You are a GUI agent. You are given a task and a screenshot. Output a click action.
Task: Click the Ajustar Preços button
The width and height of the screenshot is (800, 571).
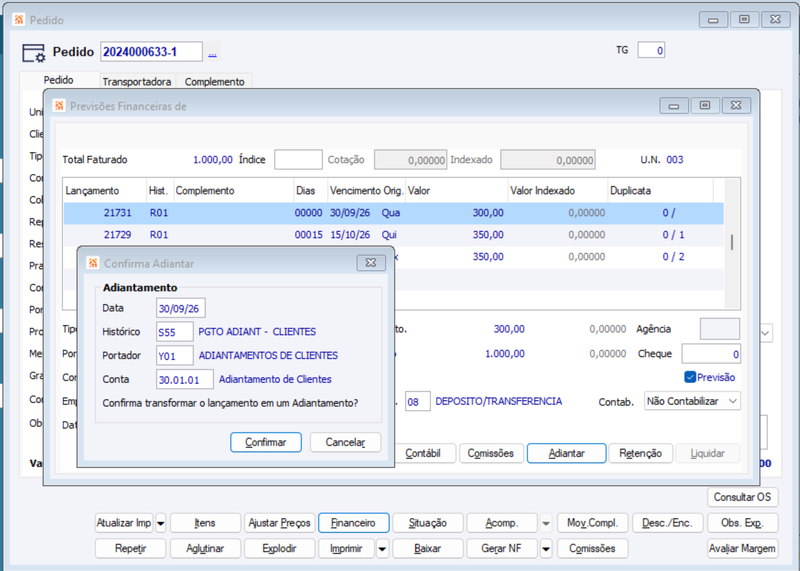coord(280,523)
